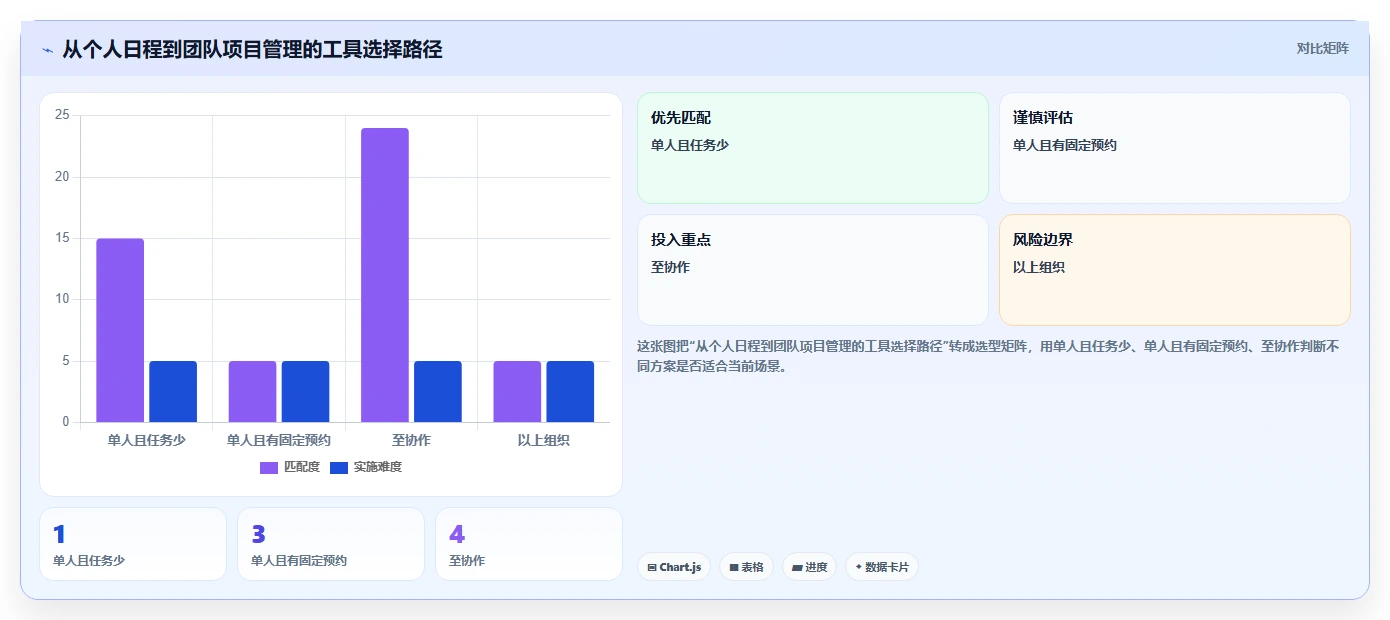Click the y-axis value 10
The image size is (1390, 620).
(62, 299)
